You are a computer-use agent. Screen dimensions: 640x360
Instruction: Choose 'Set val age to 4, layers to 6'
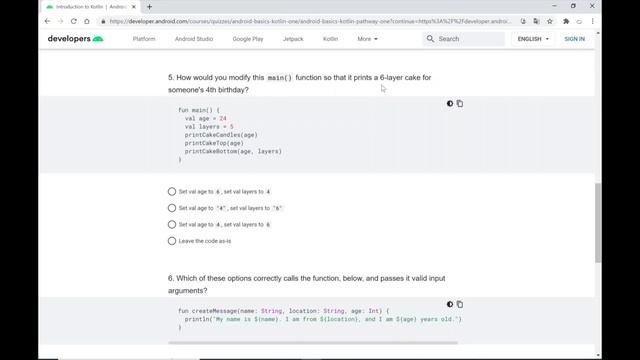tap(172, 224)
